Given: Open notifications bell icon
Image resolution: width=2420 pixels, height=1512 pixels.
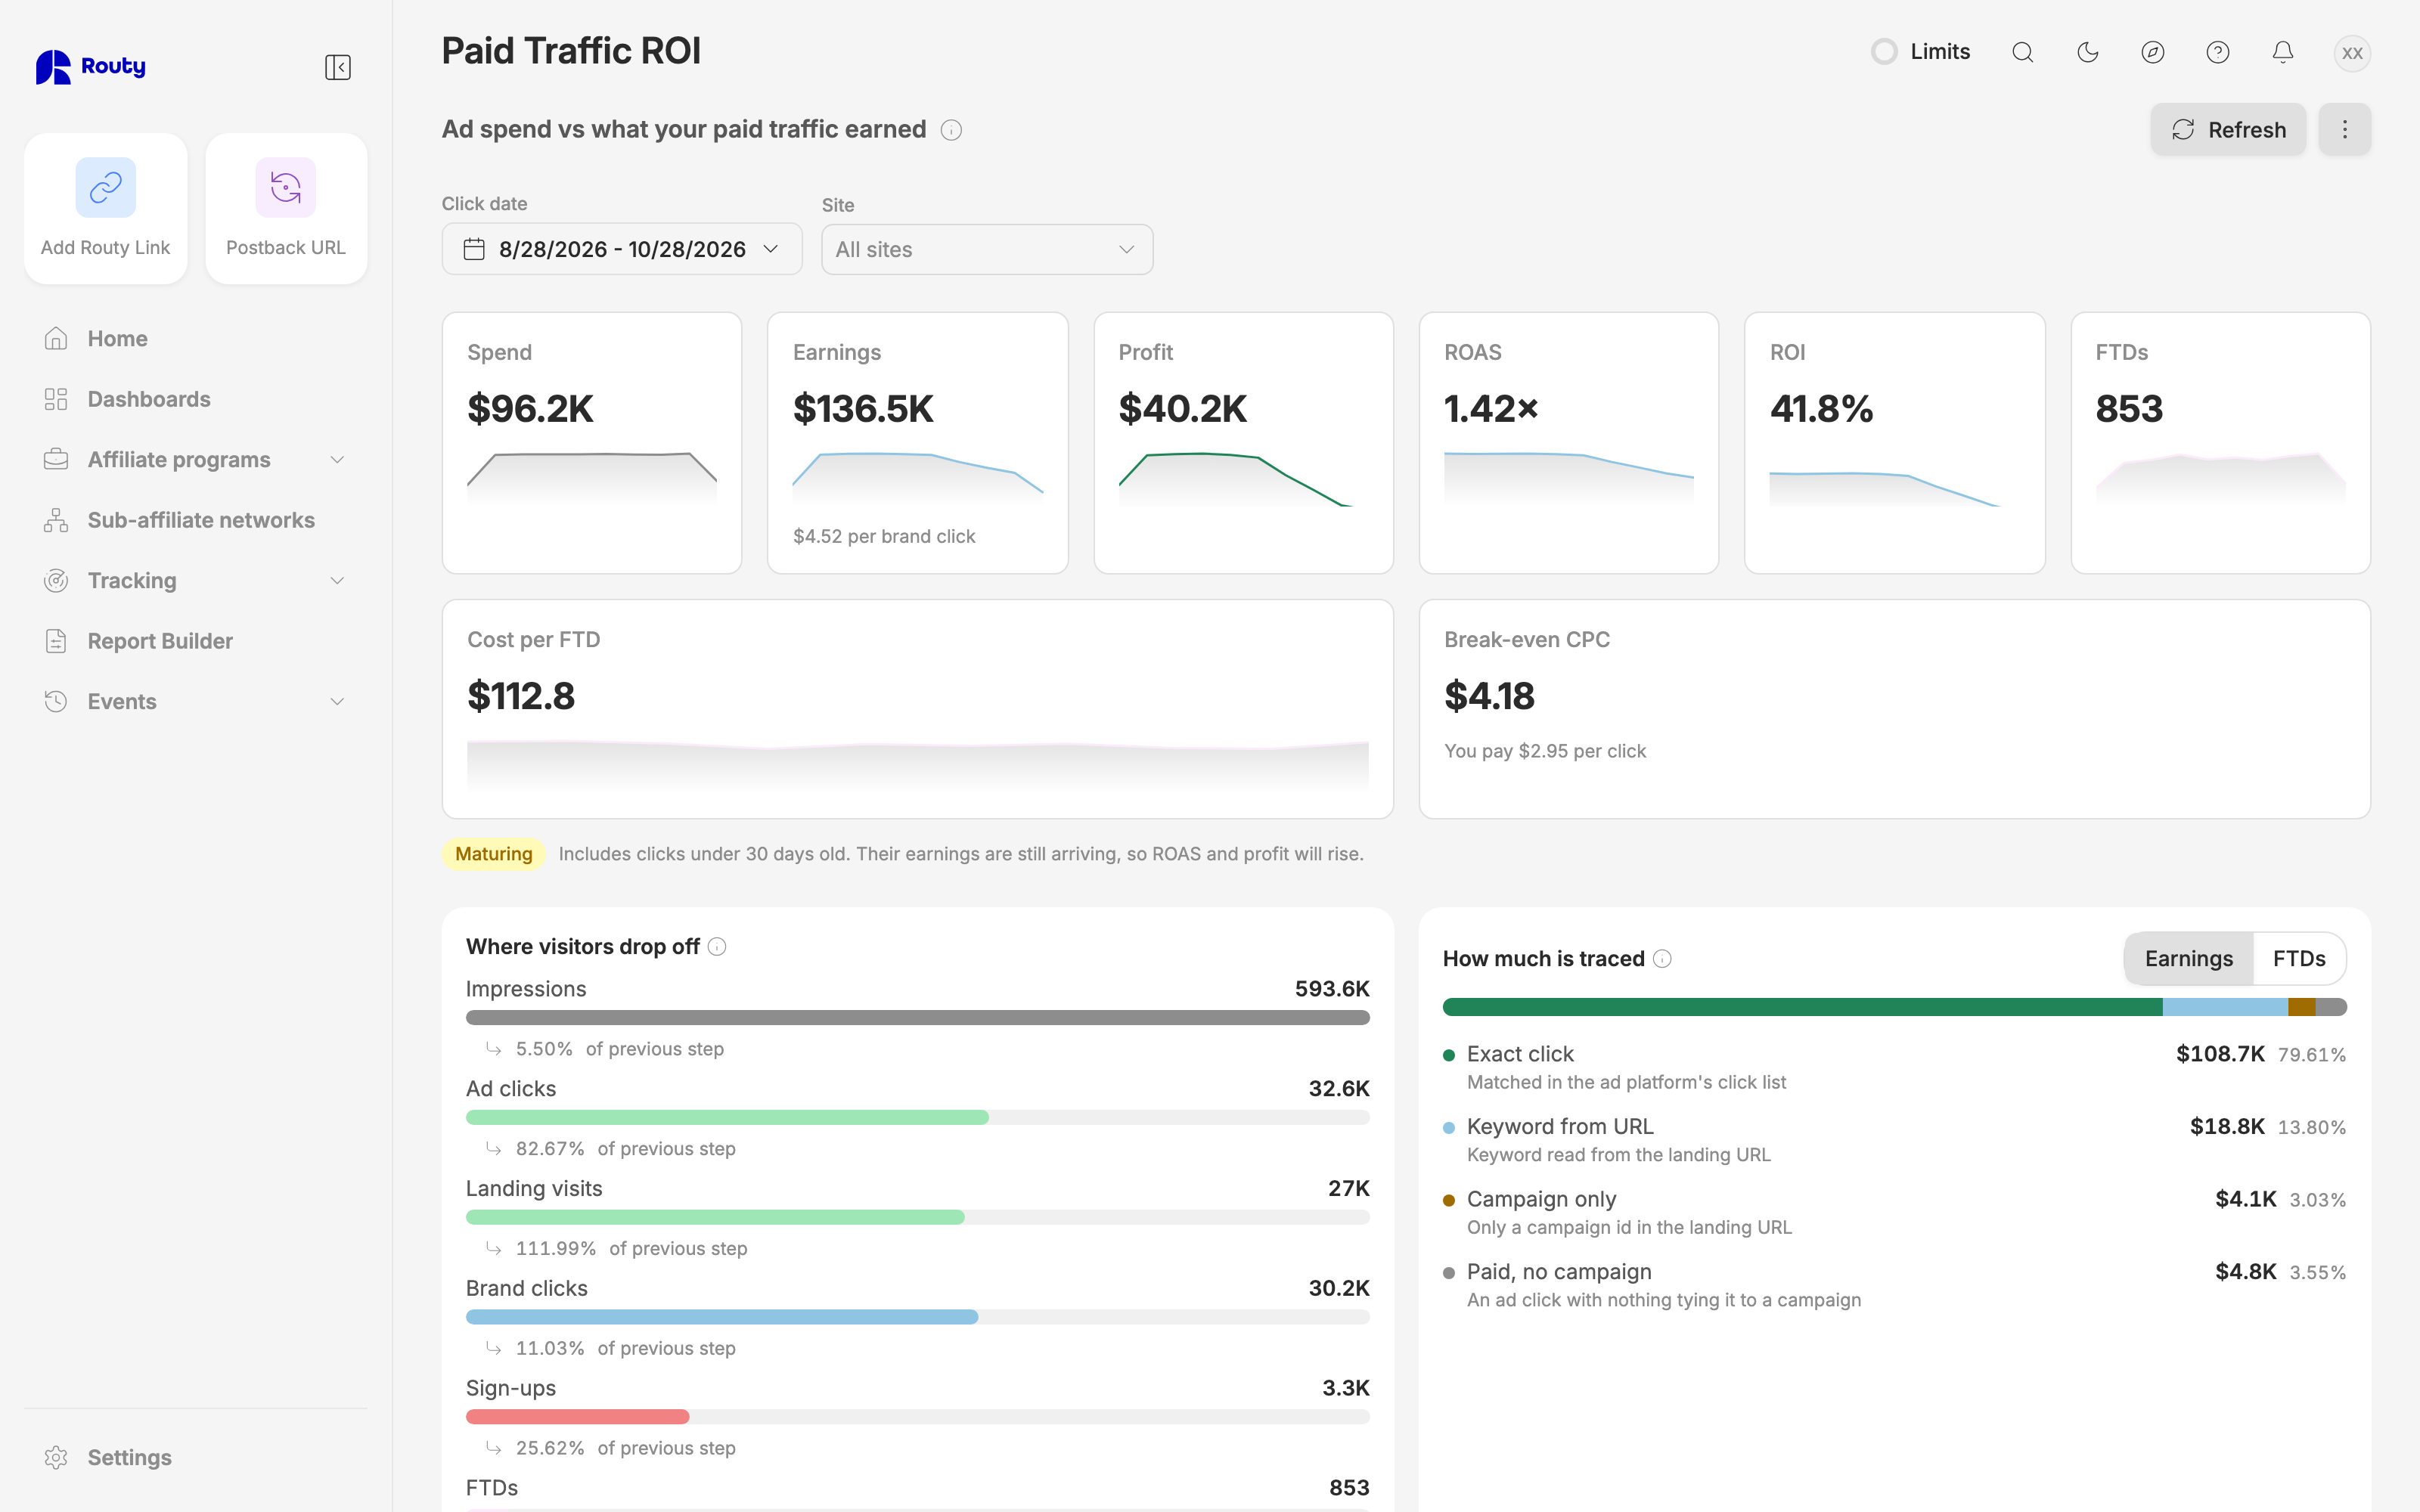Looking at the screenshot, I should click(2282, 52).
